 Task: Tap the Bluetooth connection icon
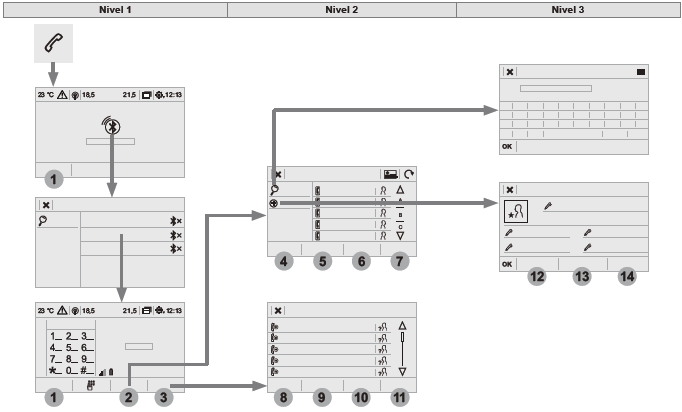[112, 126]
